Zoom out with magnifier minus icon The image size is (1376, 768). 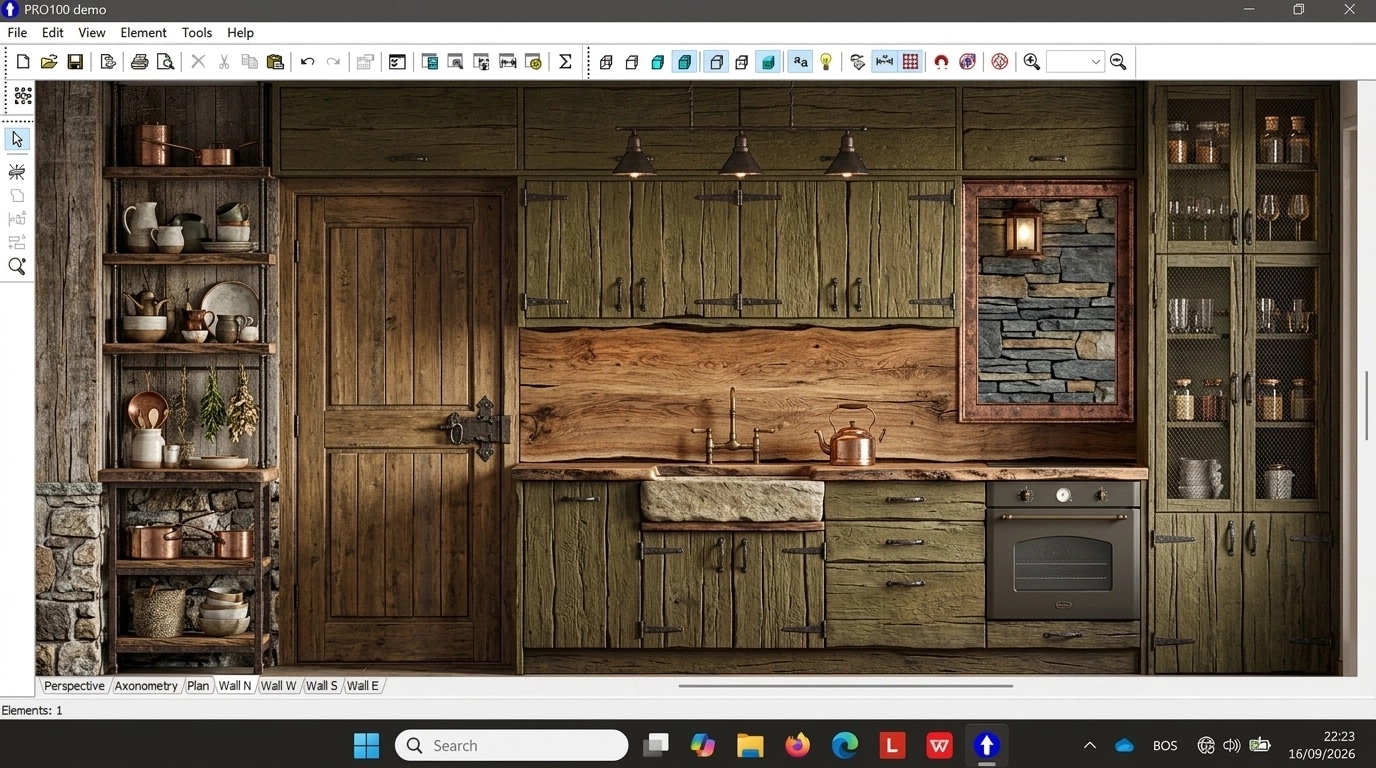tap(1118, 62)
